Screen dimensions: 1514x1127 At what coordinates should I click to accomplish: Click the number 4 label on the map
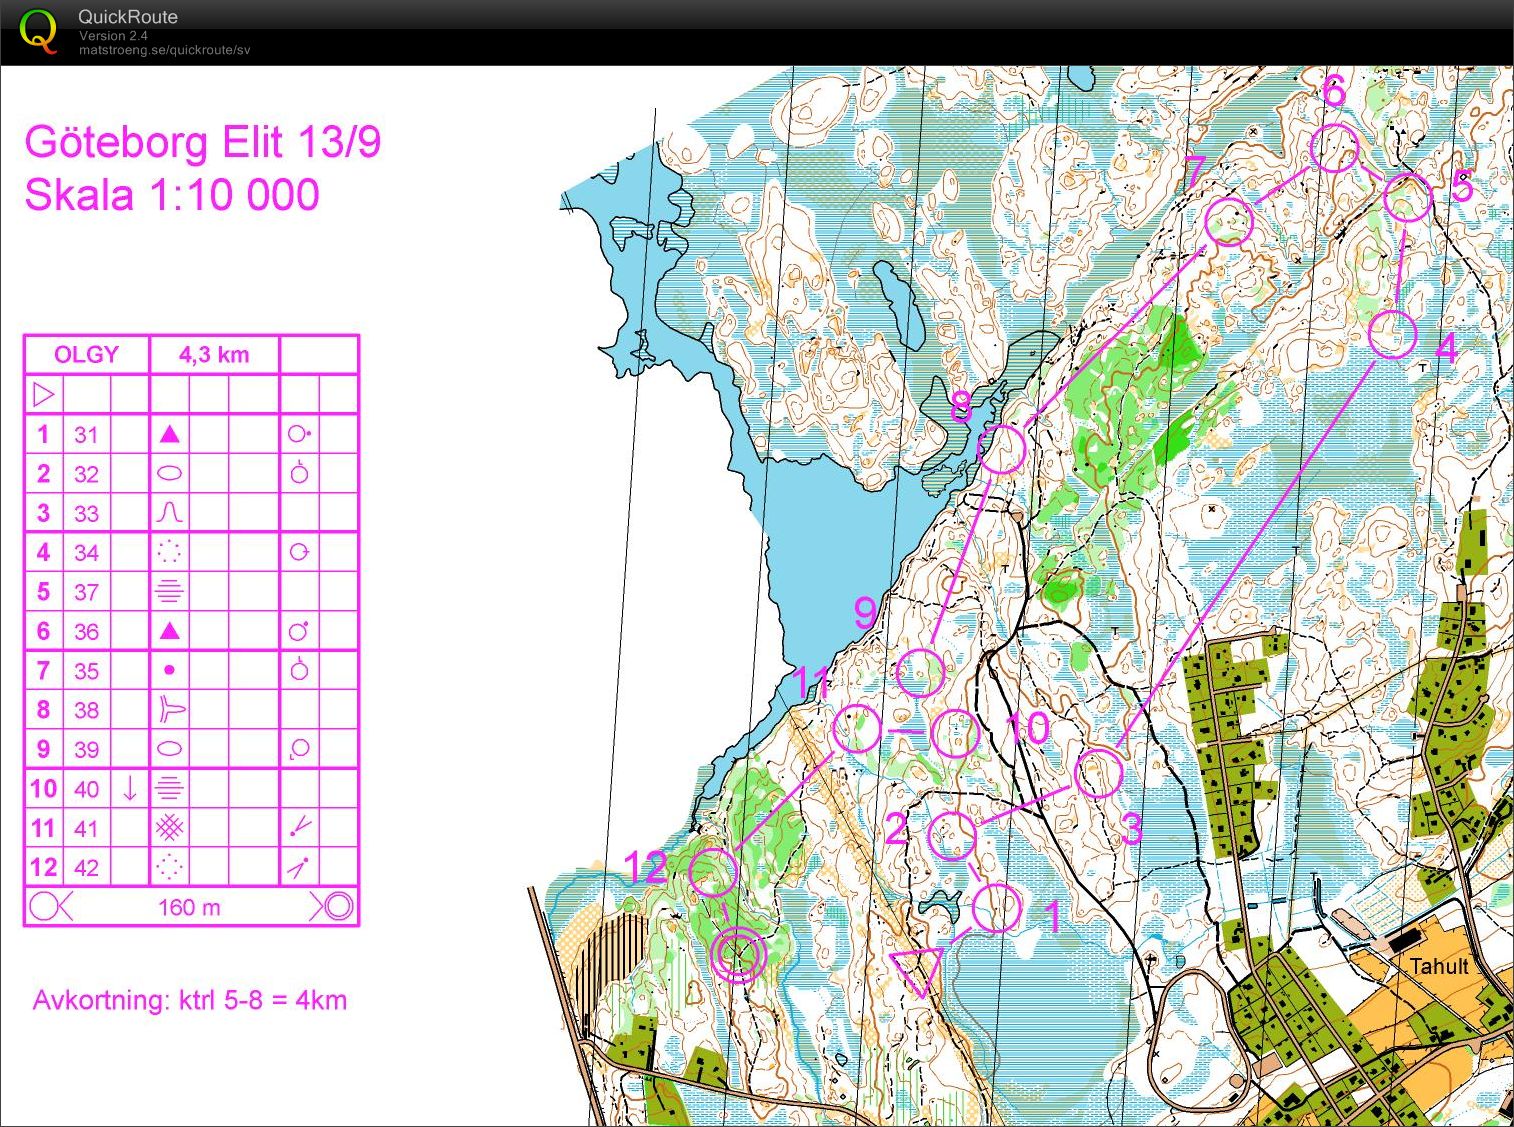coord(1447,349)
